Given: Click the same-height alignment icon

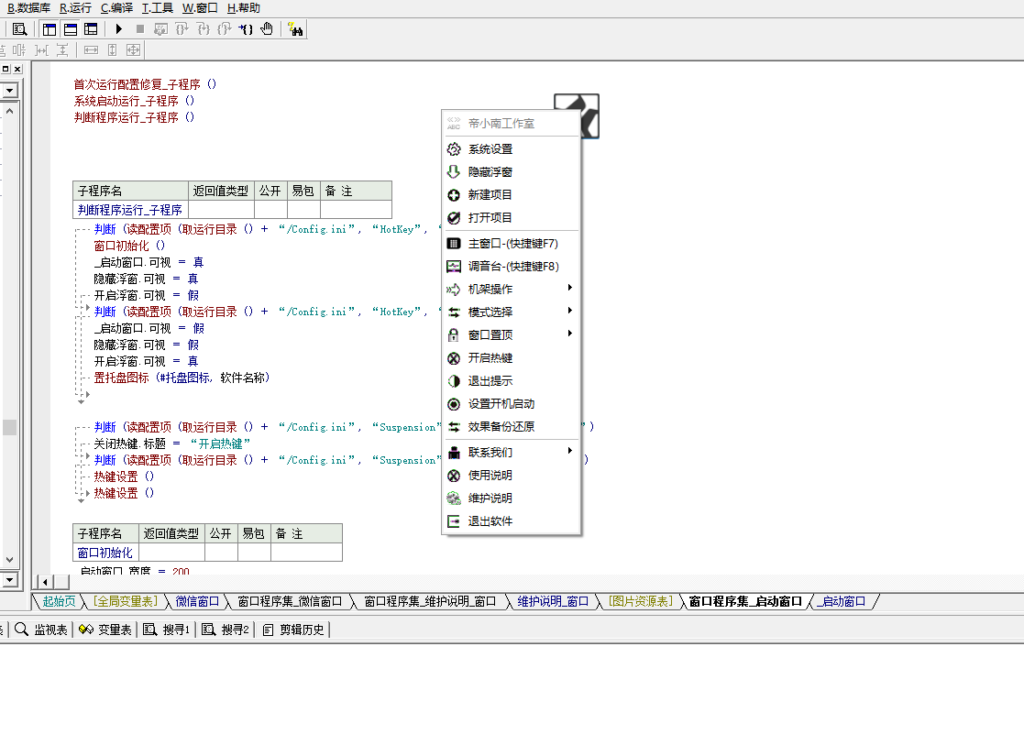Looking at the screenshot, I should pyautogui.click(x=112, y=50).
